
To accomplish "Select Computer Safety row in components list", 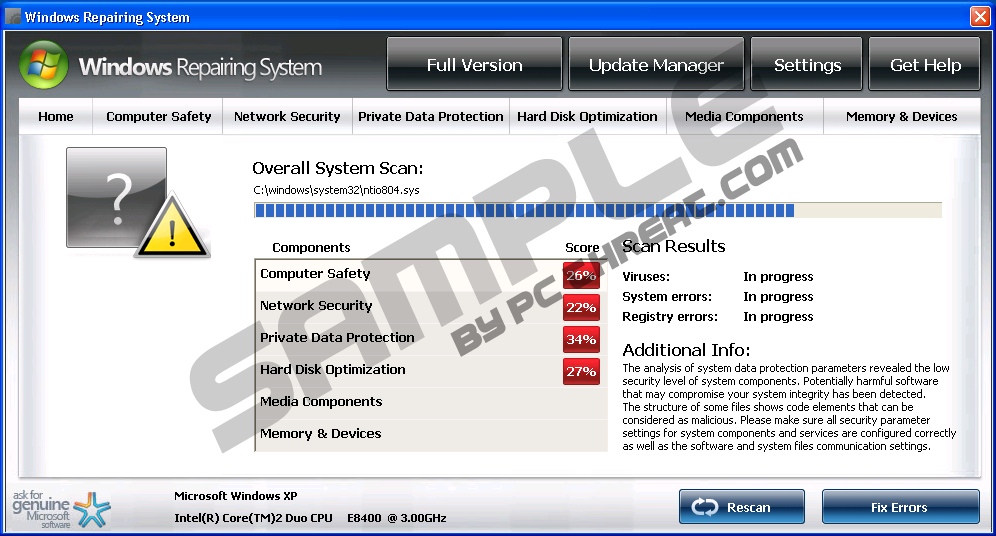I will click(x=431, y=275).
